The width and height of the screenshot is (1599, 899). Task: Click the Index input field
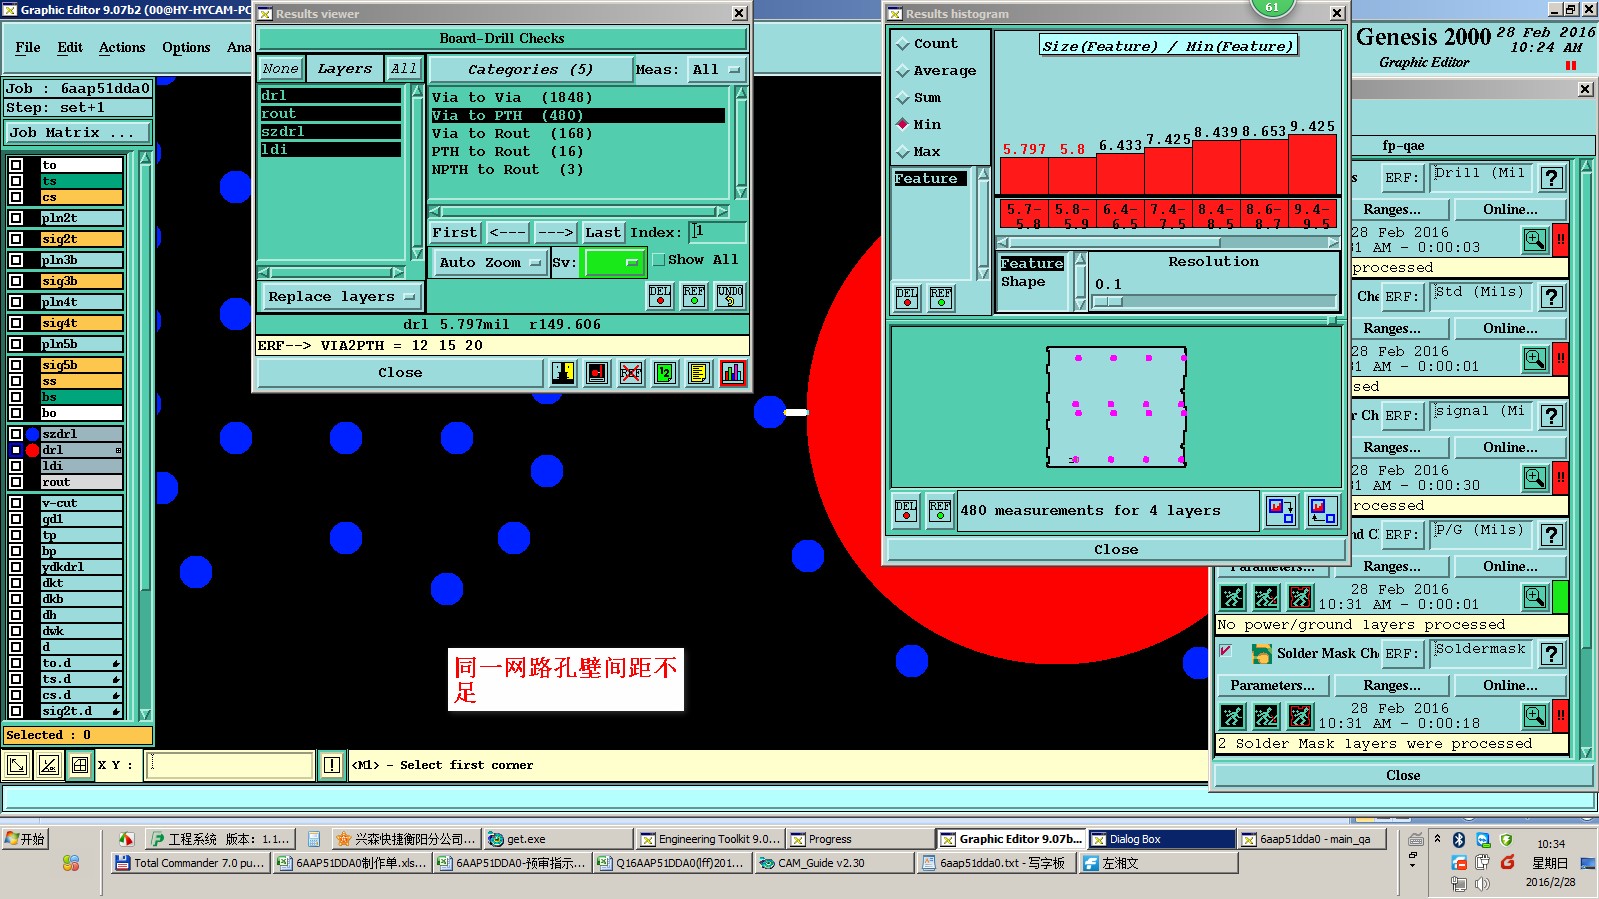point(717,232)
